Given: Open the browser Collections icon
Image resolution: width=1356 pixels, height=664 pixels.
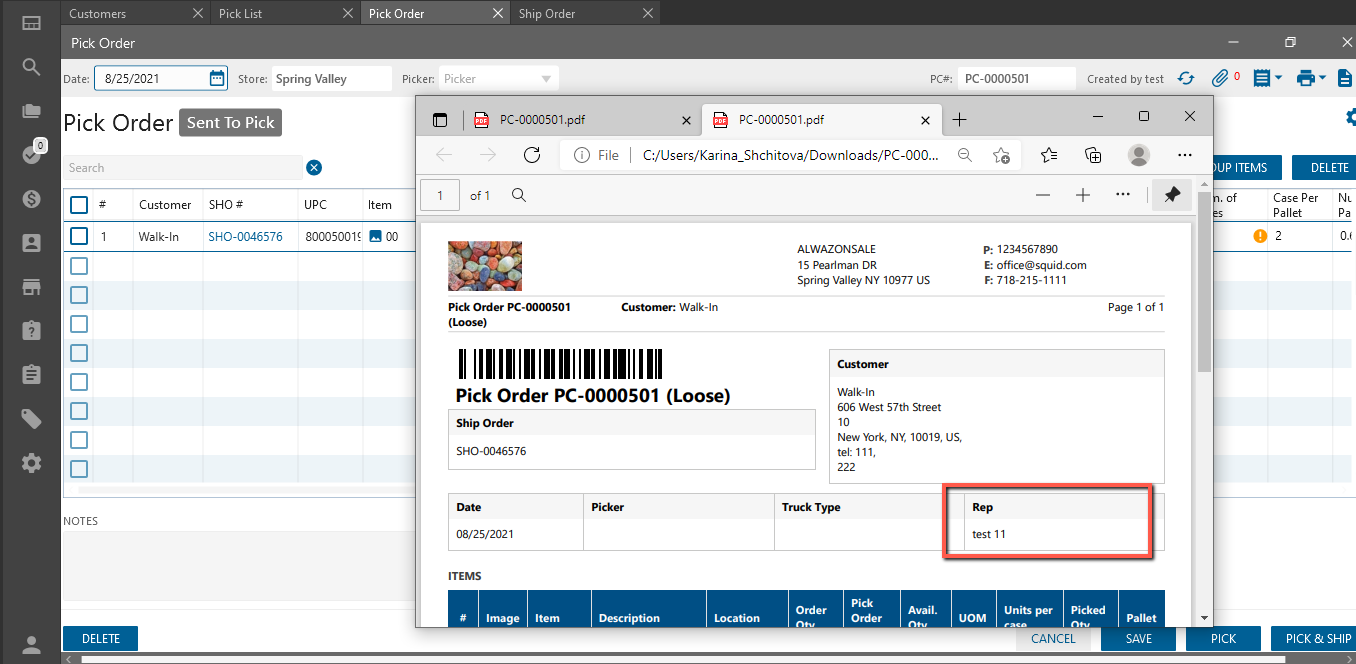Looking at the screenshot, I should [1093, 155].
